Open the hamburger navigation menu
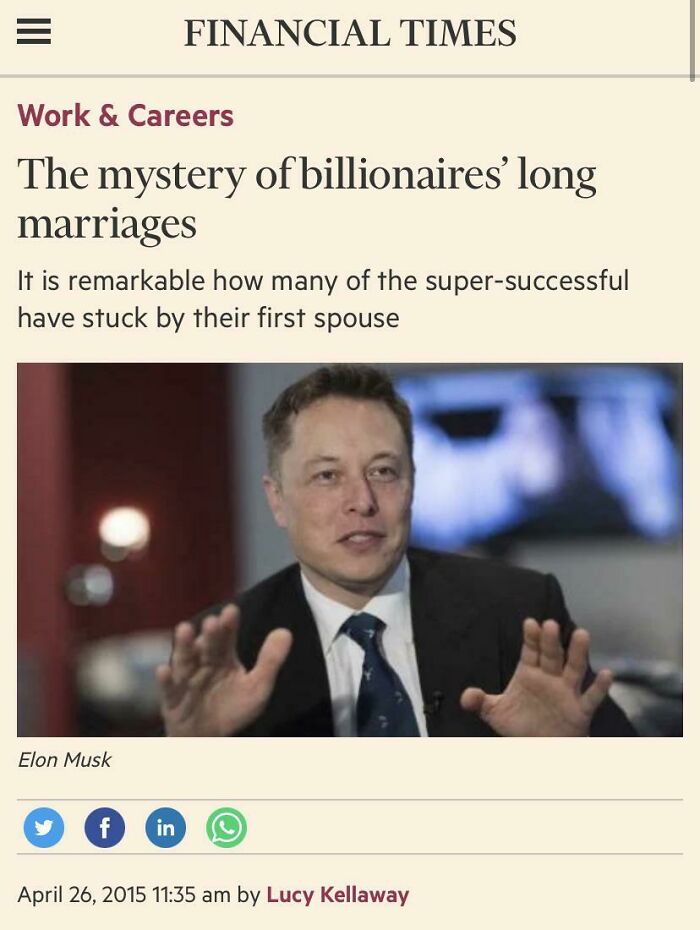The height and width of the screenshot is (930, 700). pyautogui.click(x=34, y=29)
